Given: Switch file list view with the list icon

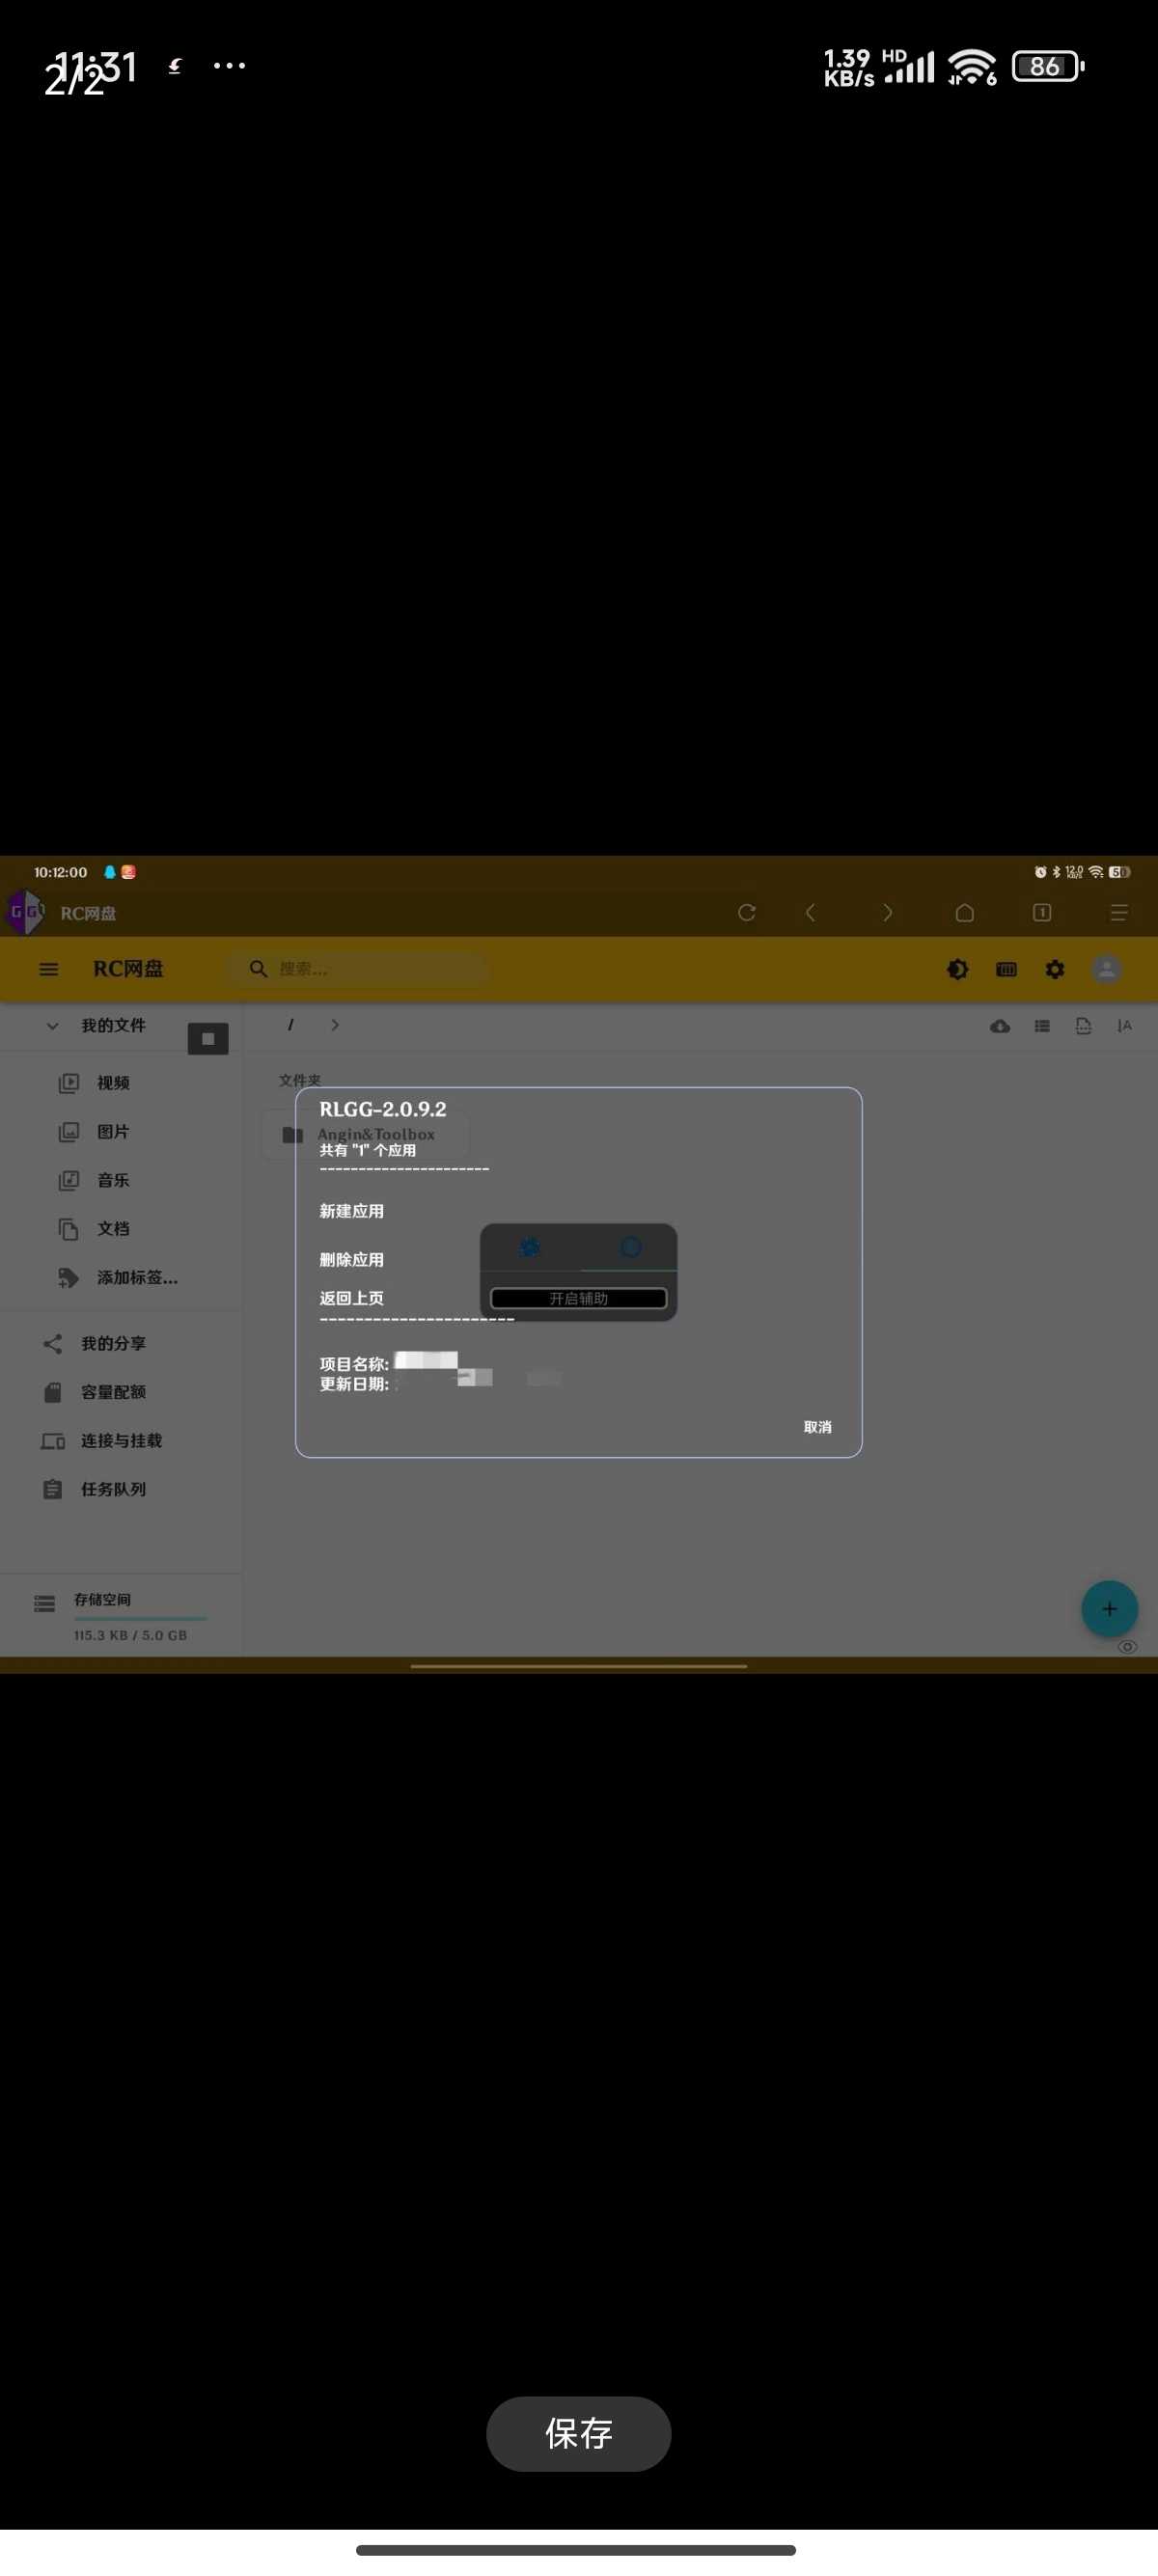Looking at the screenshot, I should [1042, 1026].
